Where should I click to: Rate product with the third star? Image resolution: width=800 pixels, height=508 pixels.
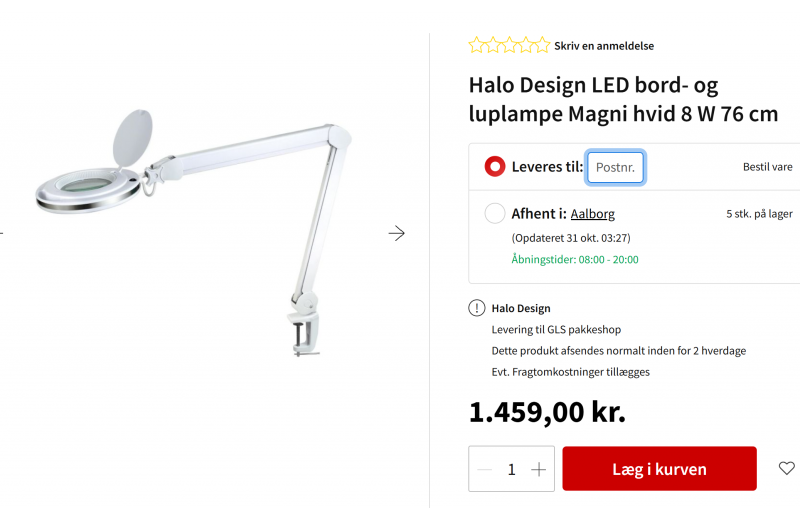pos(509,45)
